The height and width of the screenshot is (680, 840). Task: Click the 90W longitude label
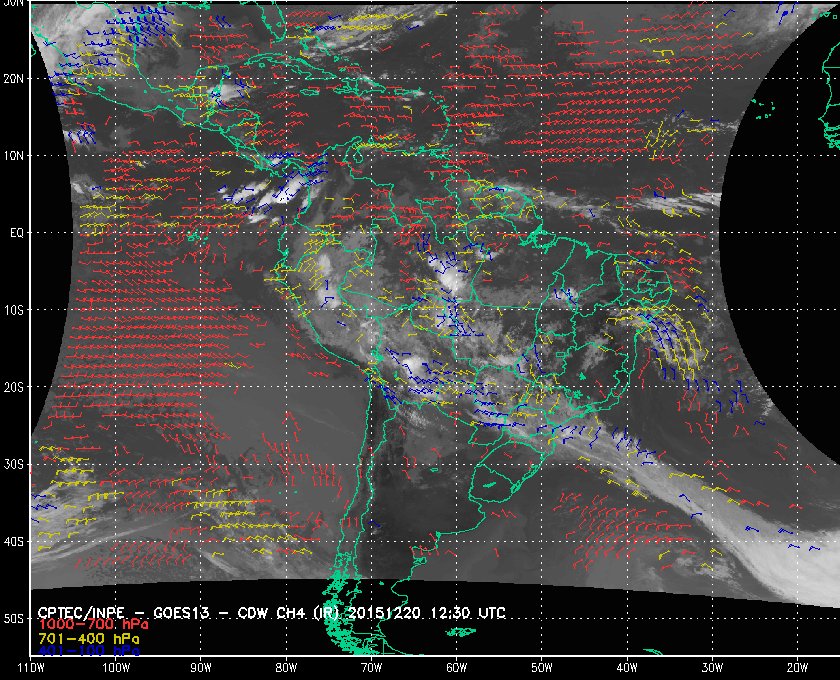click(201, 668)
